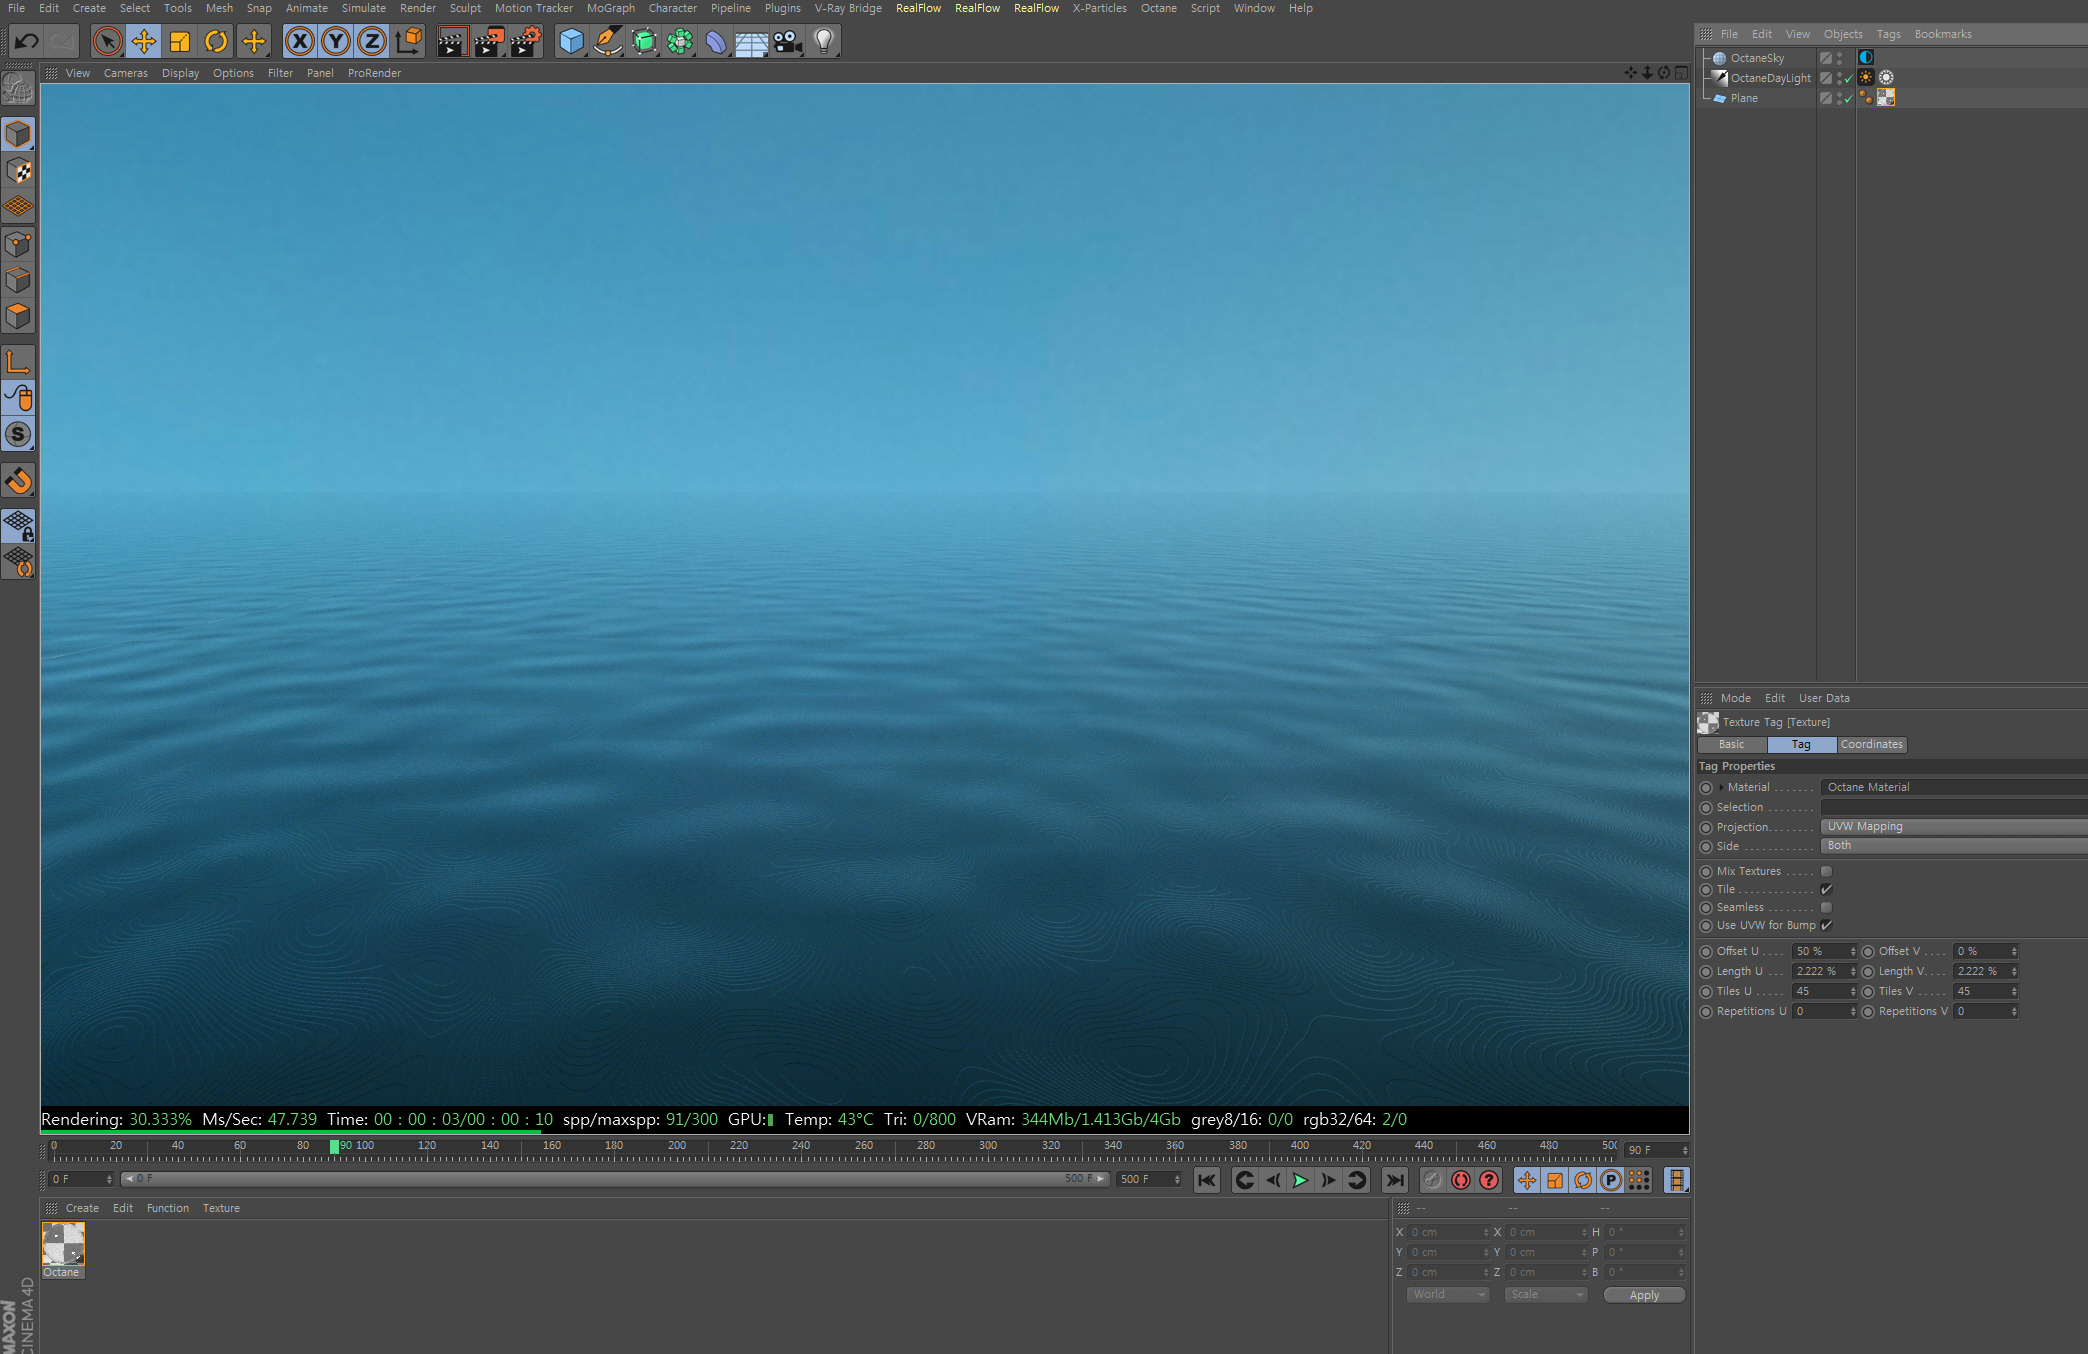Add a light object

[824, 41]
